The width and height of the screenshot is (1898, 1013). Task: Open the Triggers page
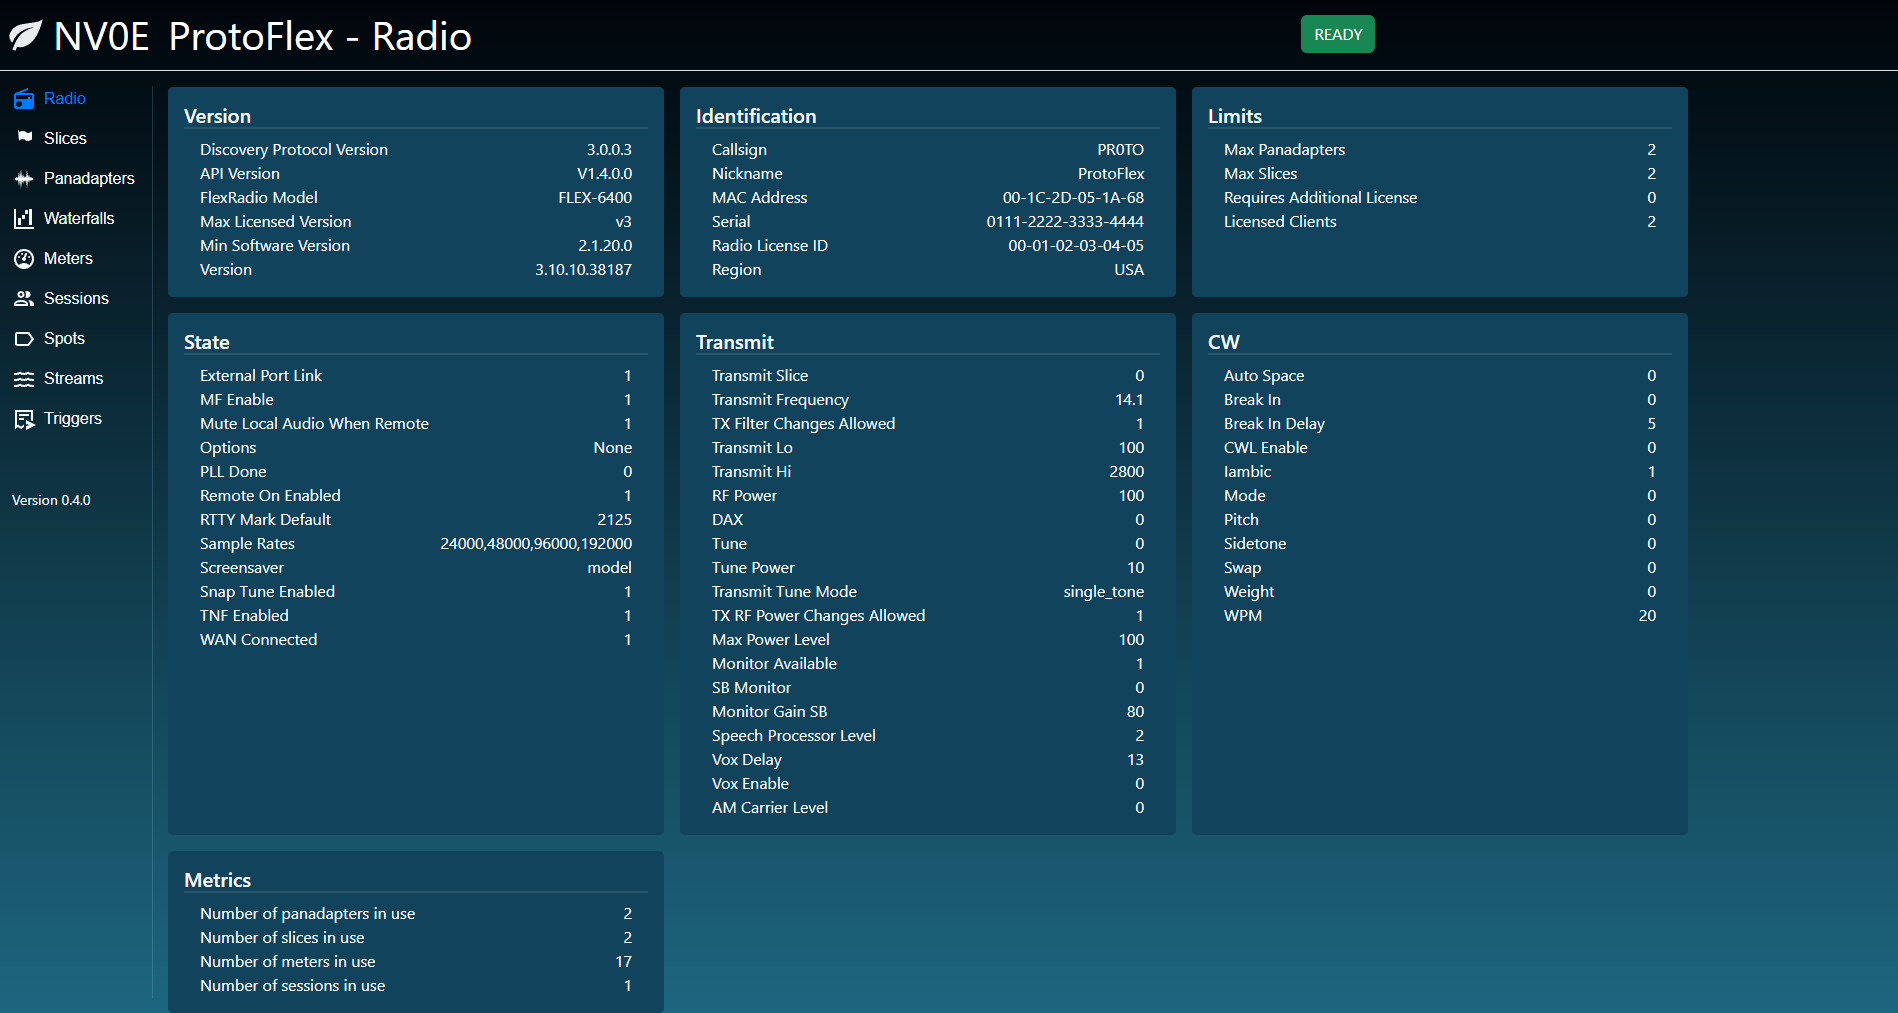73,418
